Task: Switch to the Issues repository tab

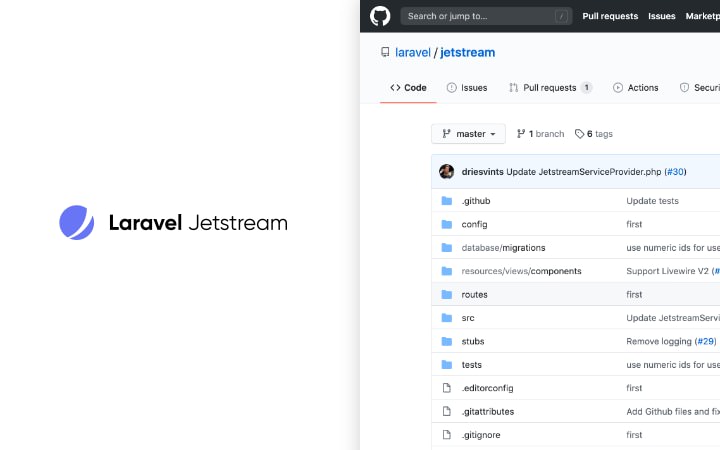Action: 467,87
